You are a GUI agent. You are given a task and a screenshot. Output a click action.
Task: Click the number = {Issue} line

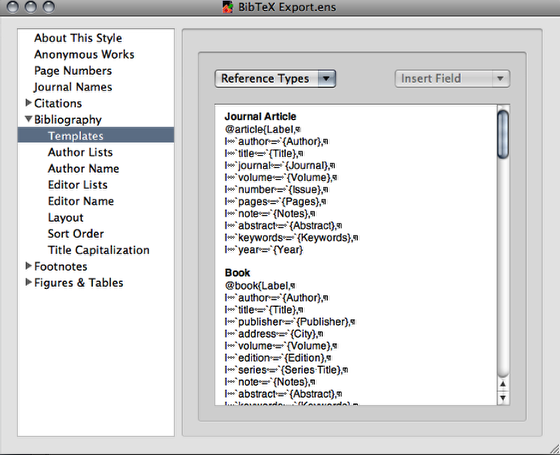click(276, 190)
